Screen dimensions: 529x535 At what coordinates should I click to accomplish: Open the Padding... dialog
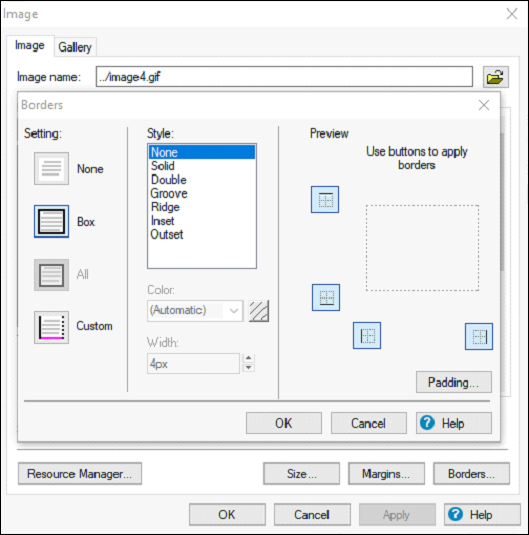(454, 382)
